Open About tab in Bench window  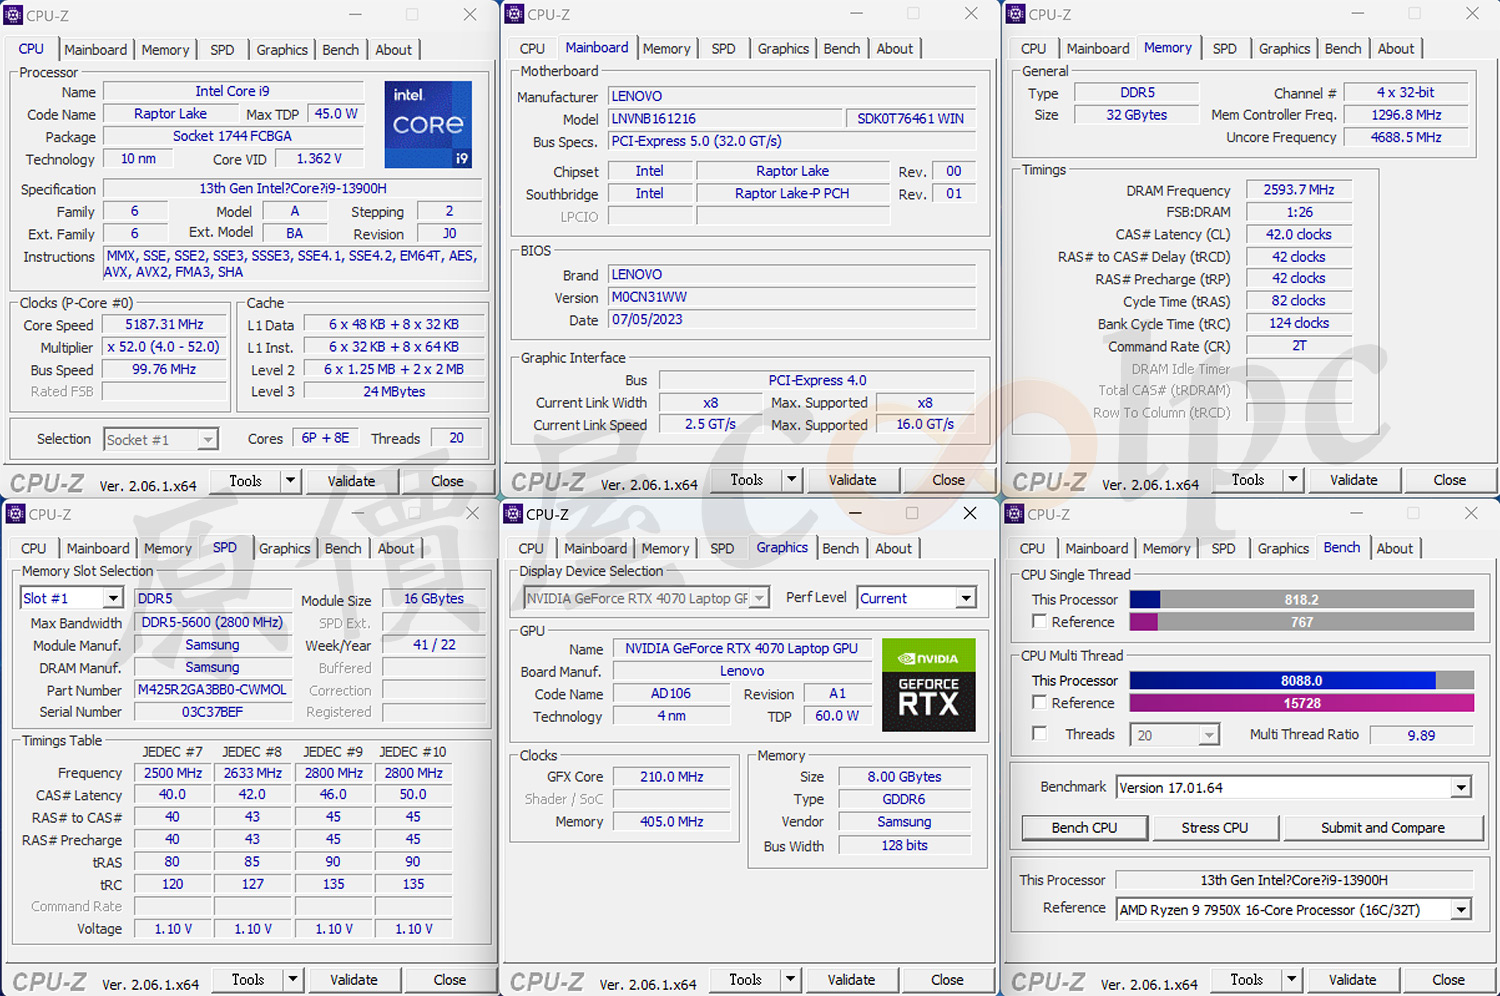pyautogui.click(x=1395, y=549)
